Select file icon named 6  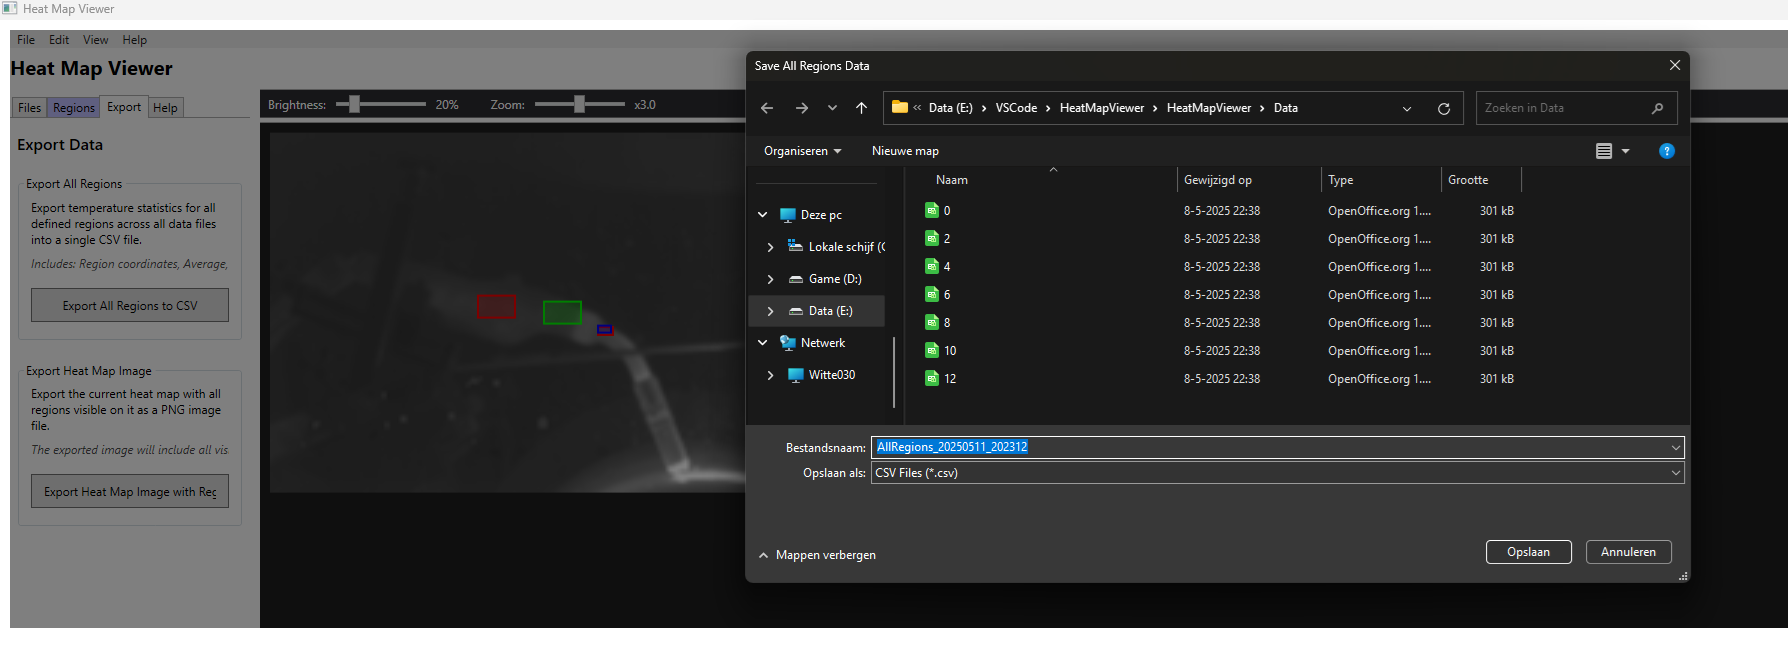[932, 295]
